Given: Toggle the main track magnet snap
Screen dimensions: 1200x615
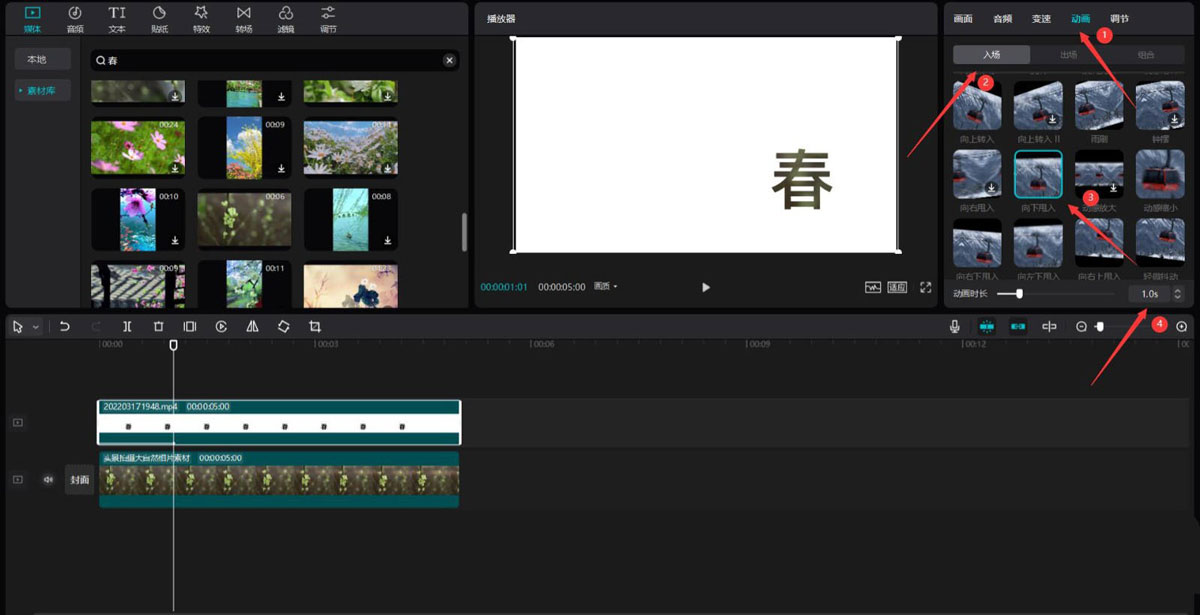Looking at the screenshot, I should click(x=987, y=326).
